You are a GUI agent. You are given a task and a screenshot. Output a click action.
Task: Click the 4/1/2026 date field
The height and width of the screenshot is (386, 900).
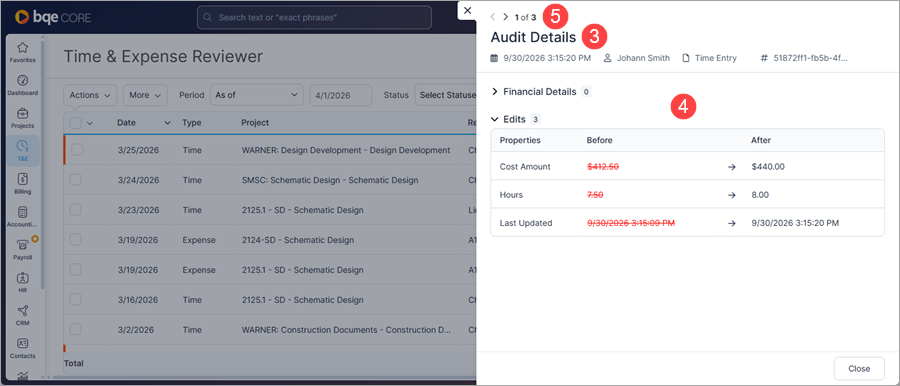(x=340, y=95)
